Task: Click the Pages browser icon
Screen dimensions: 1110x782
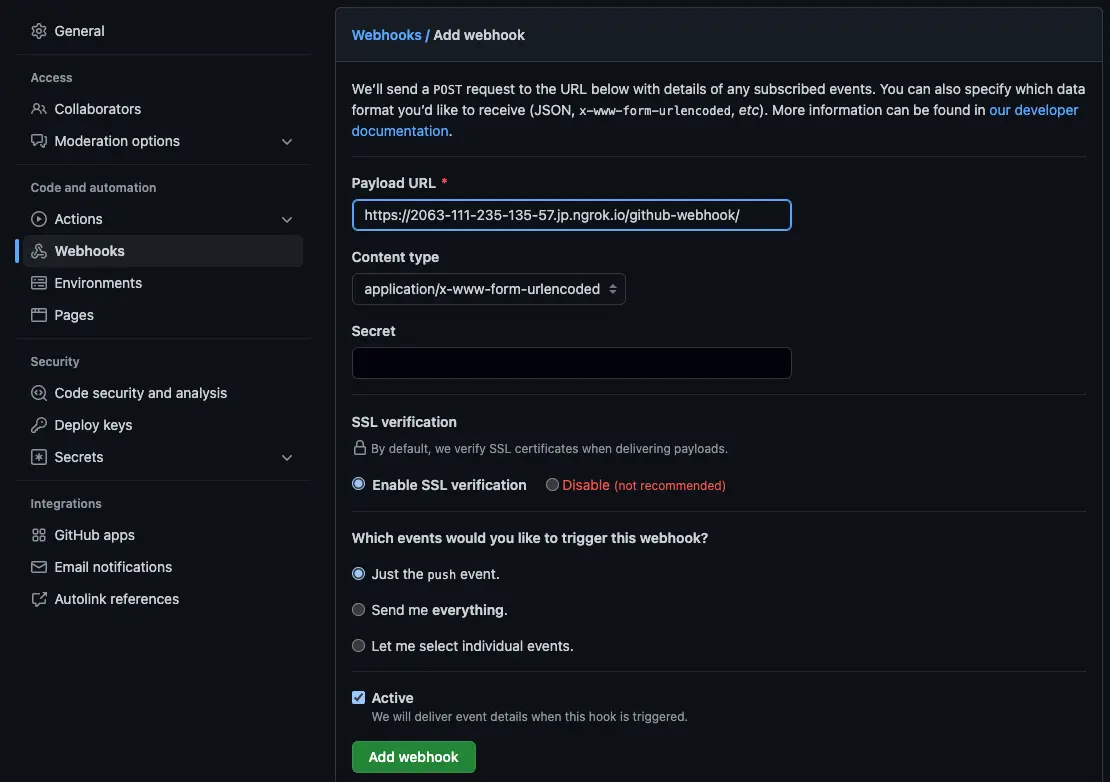Action: coord(39,315)
